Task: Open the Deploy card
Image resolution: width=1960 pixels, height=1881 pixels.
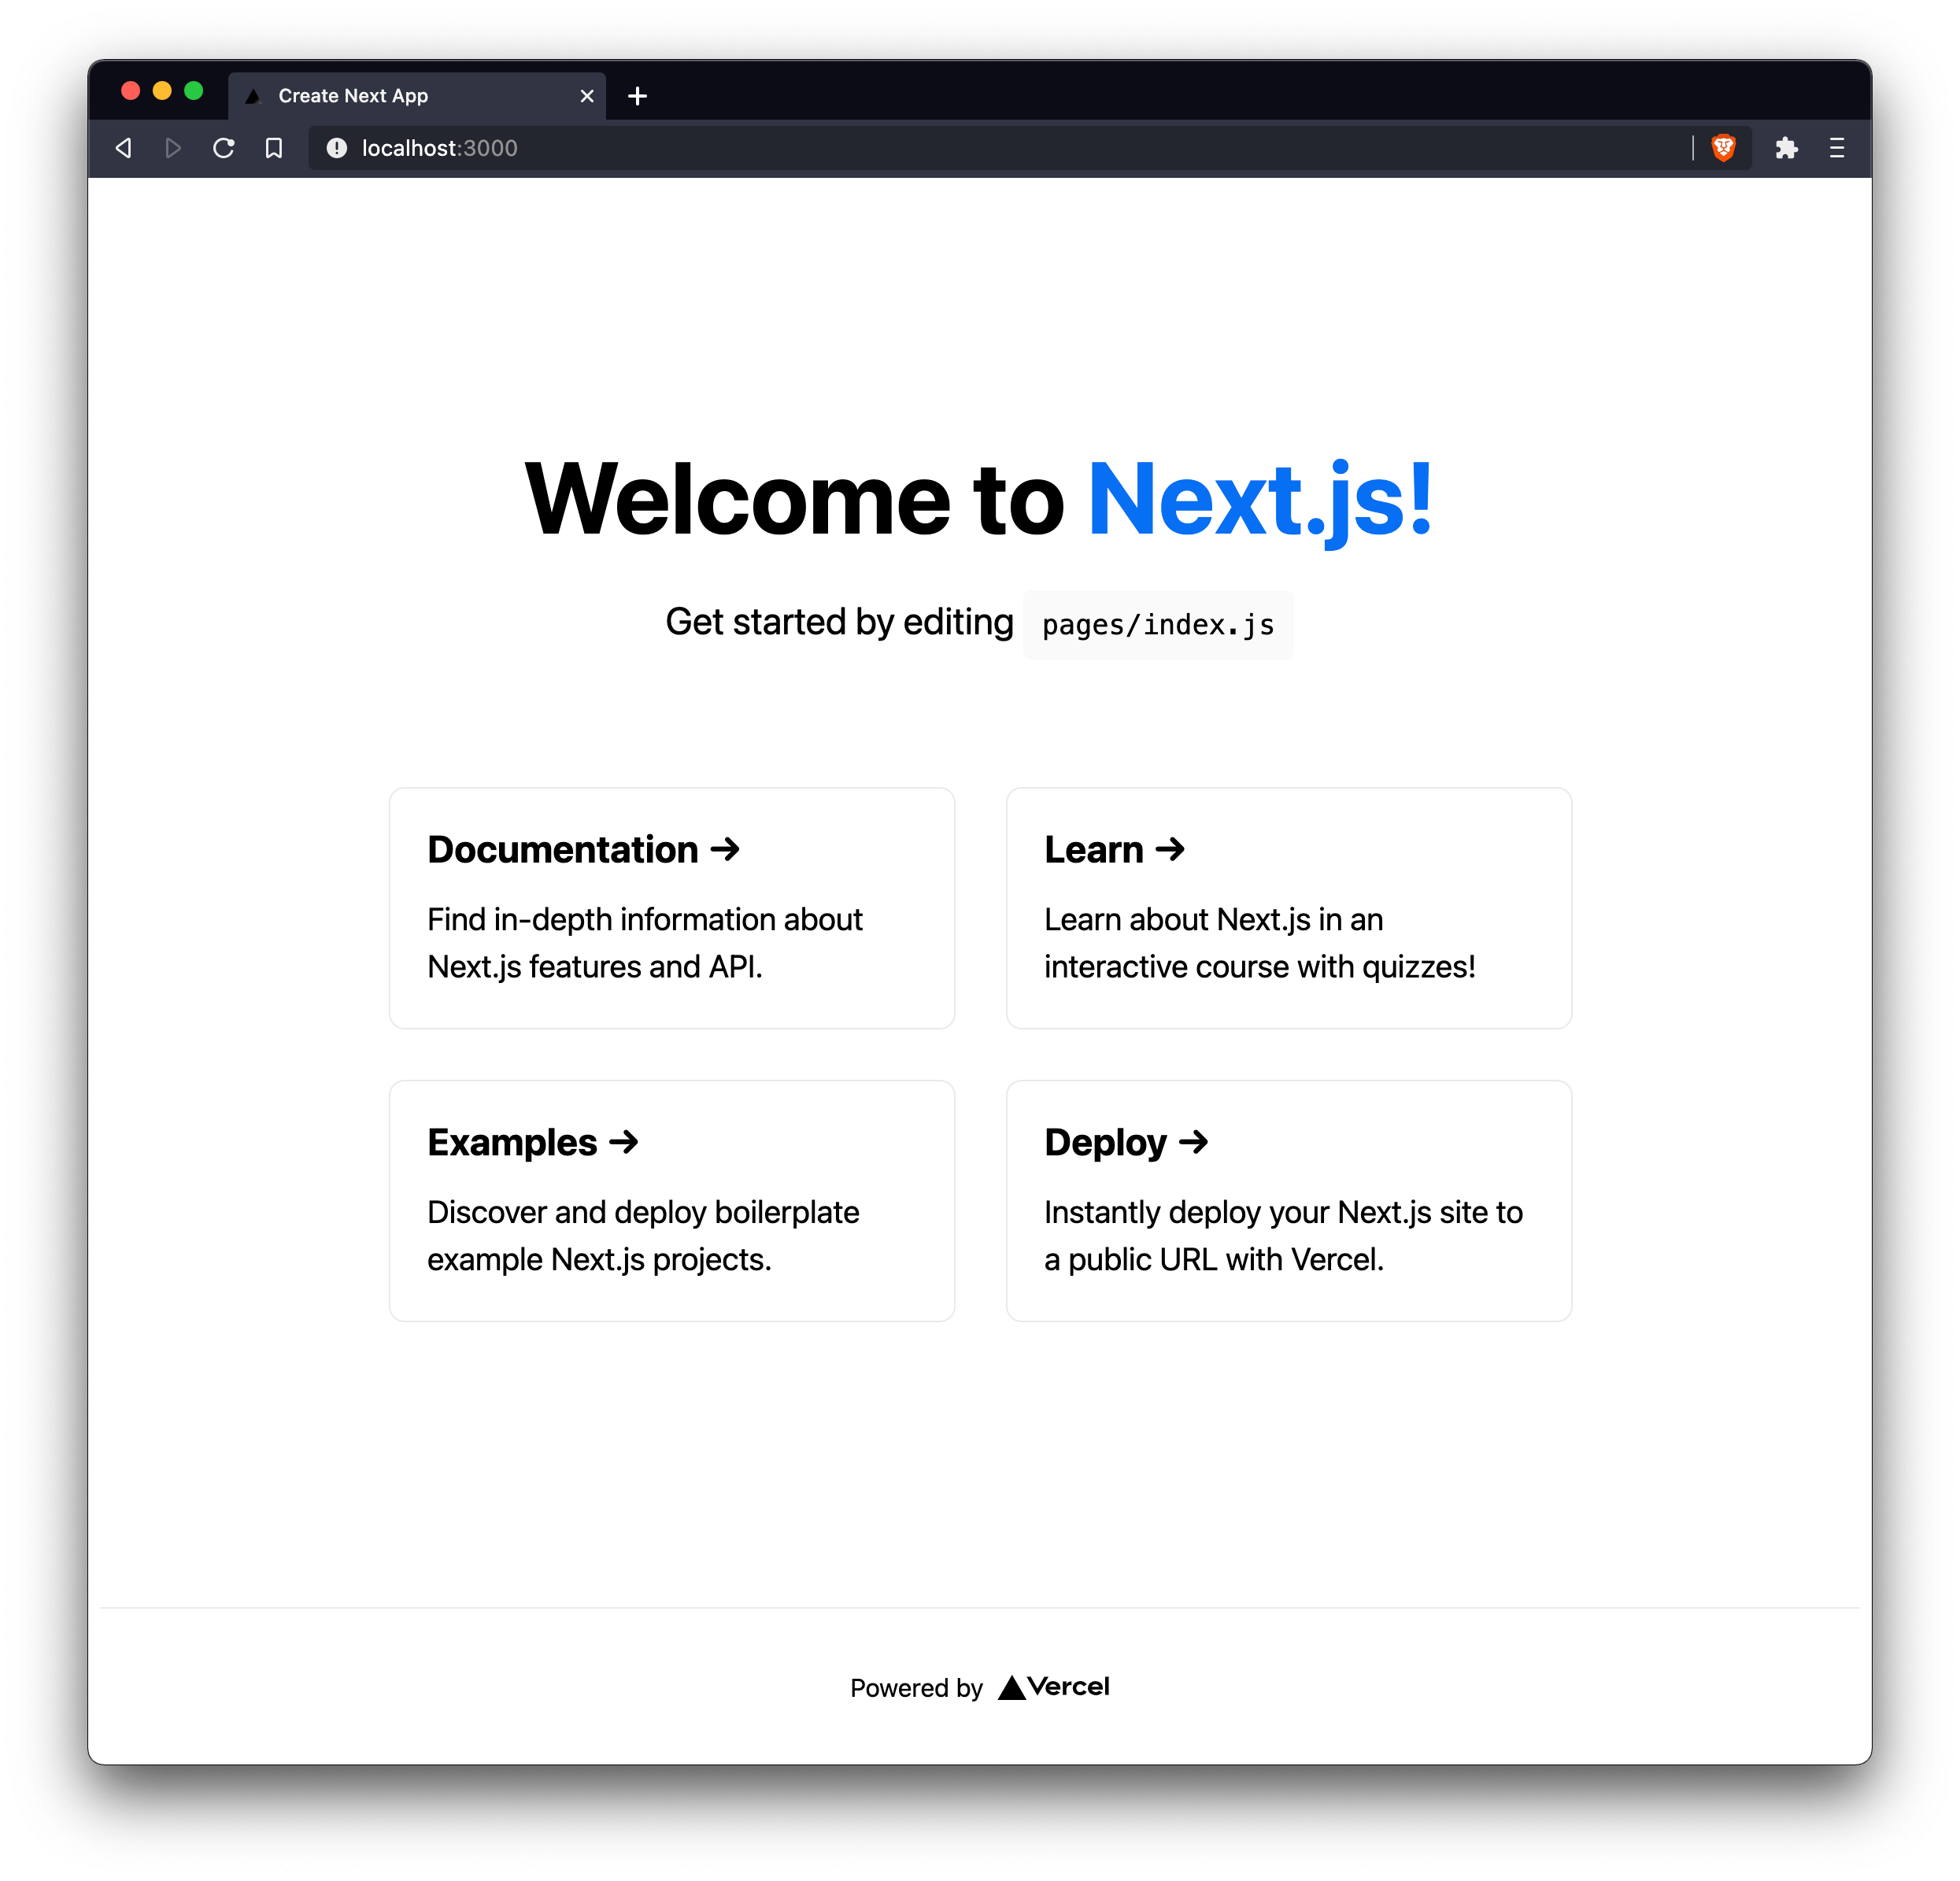Action: (1289, 1201)
